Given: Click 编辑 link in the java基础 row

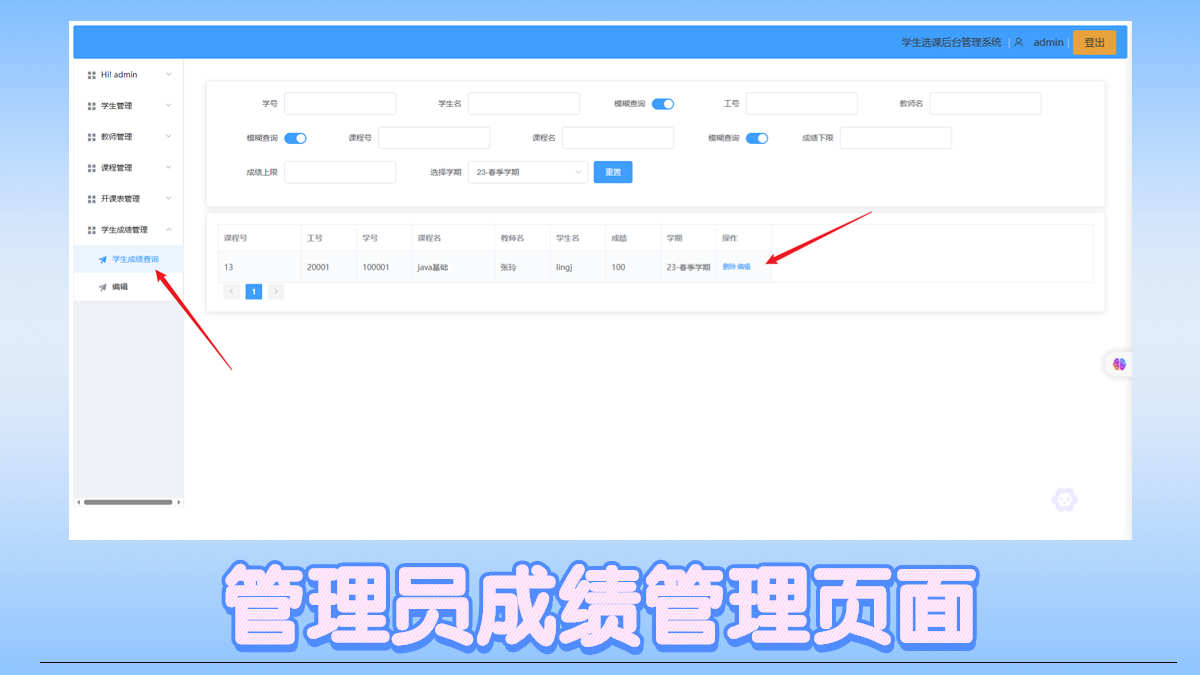Looking at the screenshot, I should [744, 267].
